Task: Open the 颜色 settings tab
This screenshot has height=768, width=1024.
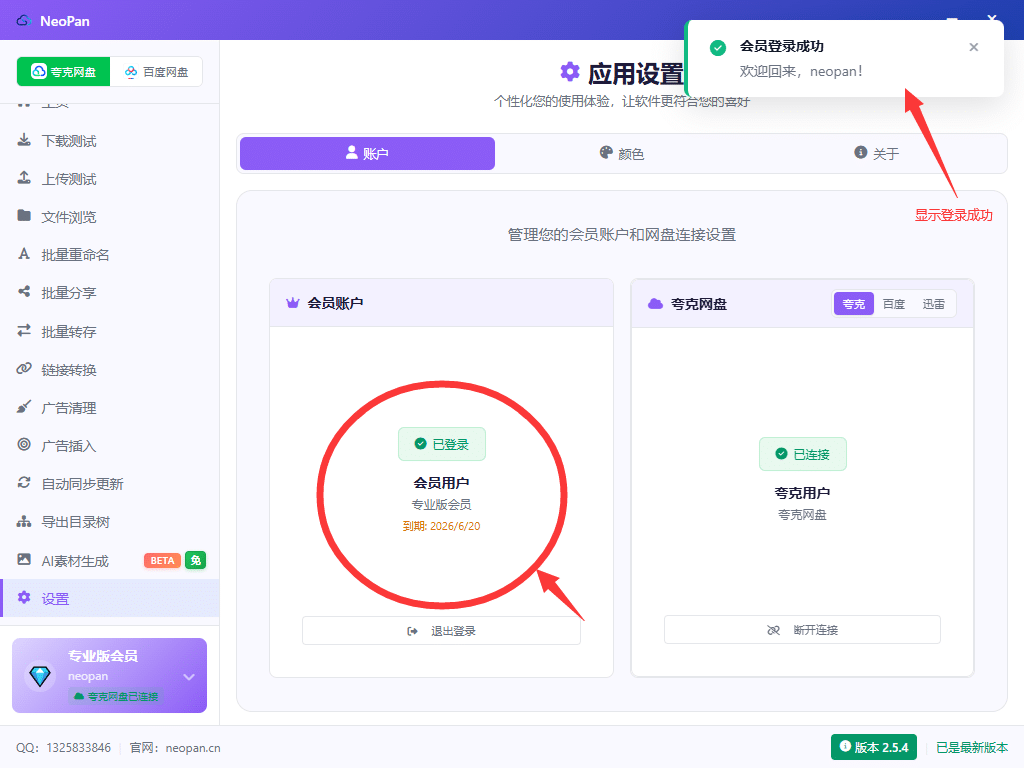Action: coord(621,154)
